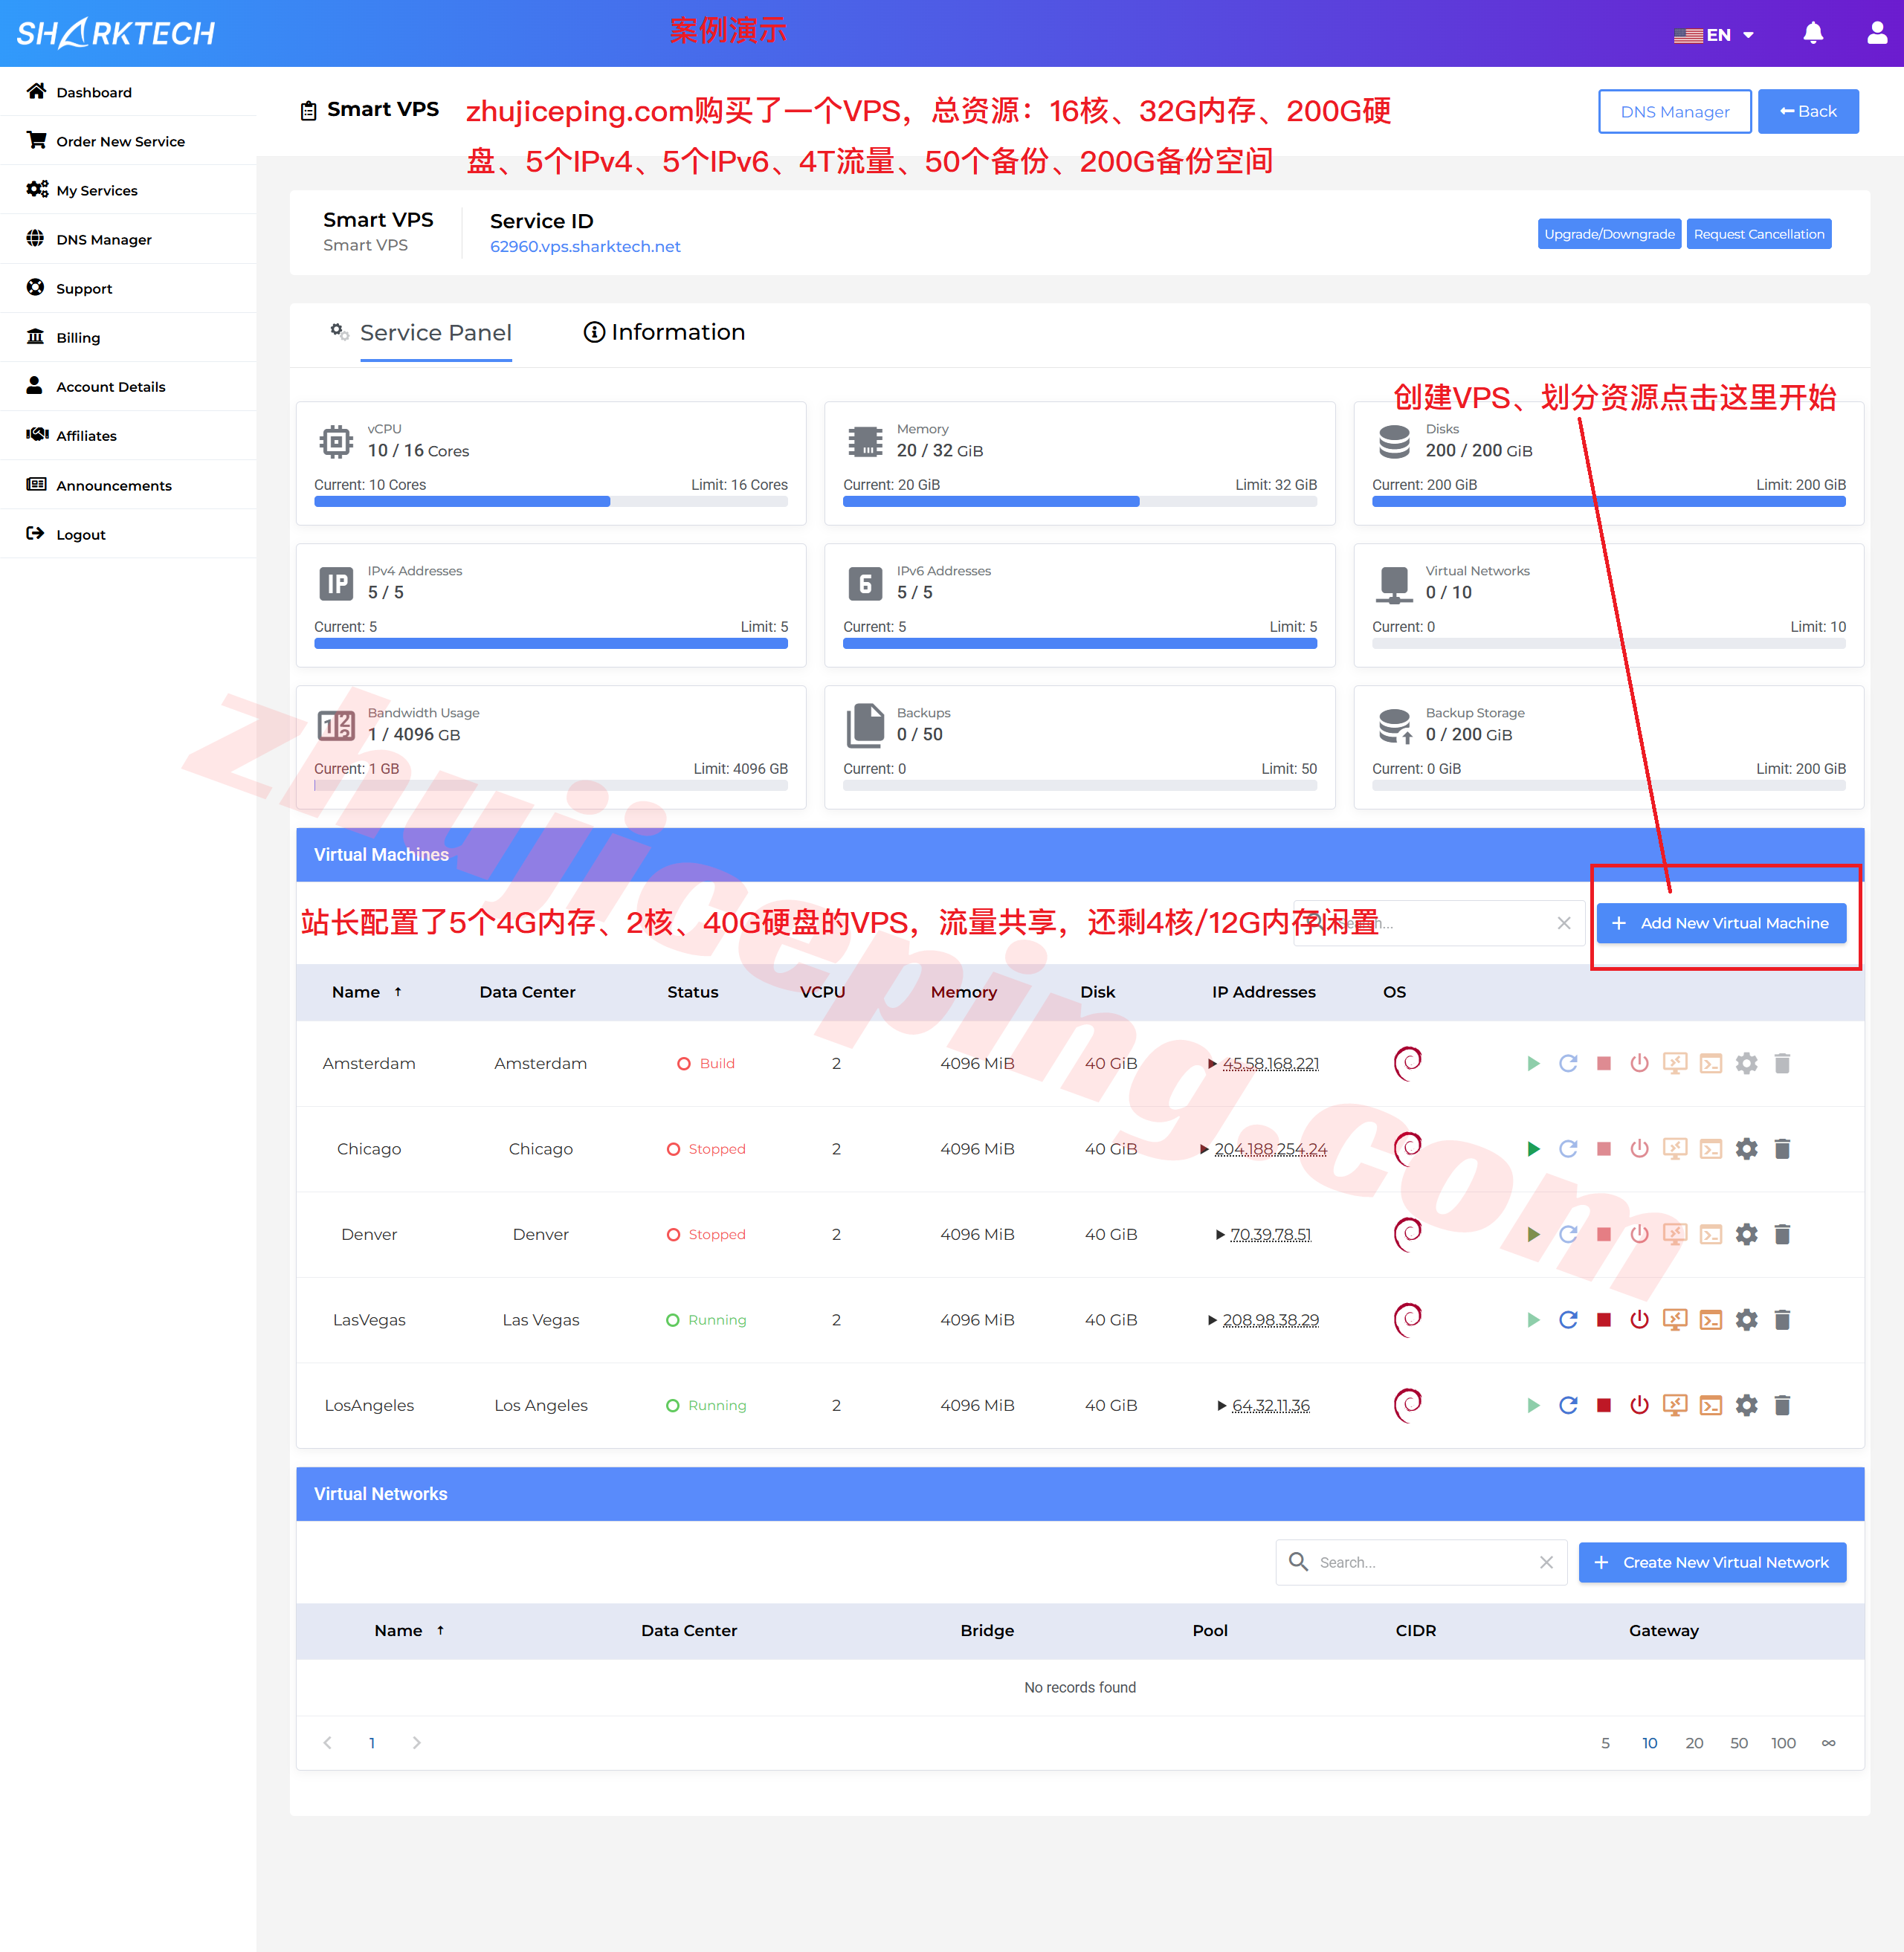Click the Debian OS icon for Amsterdam
Screen dimensions: 1904x1952
click(1408, 1063)
